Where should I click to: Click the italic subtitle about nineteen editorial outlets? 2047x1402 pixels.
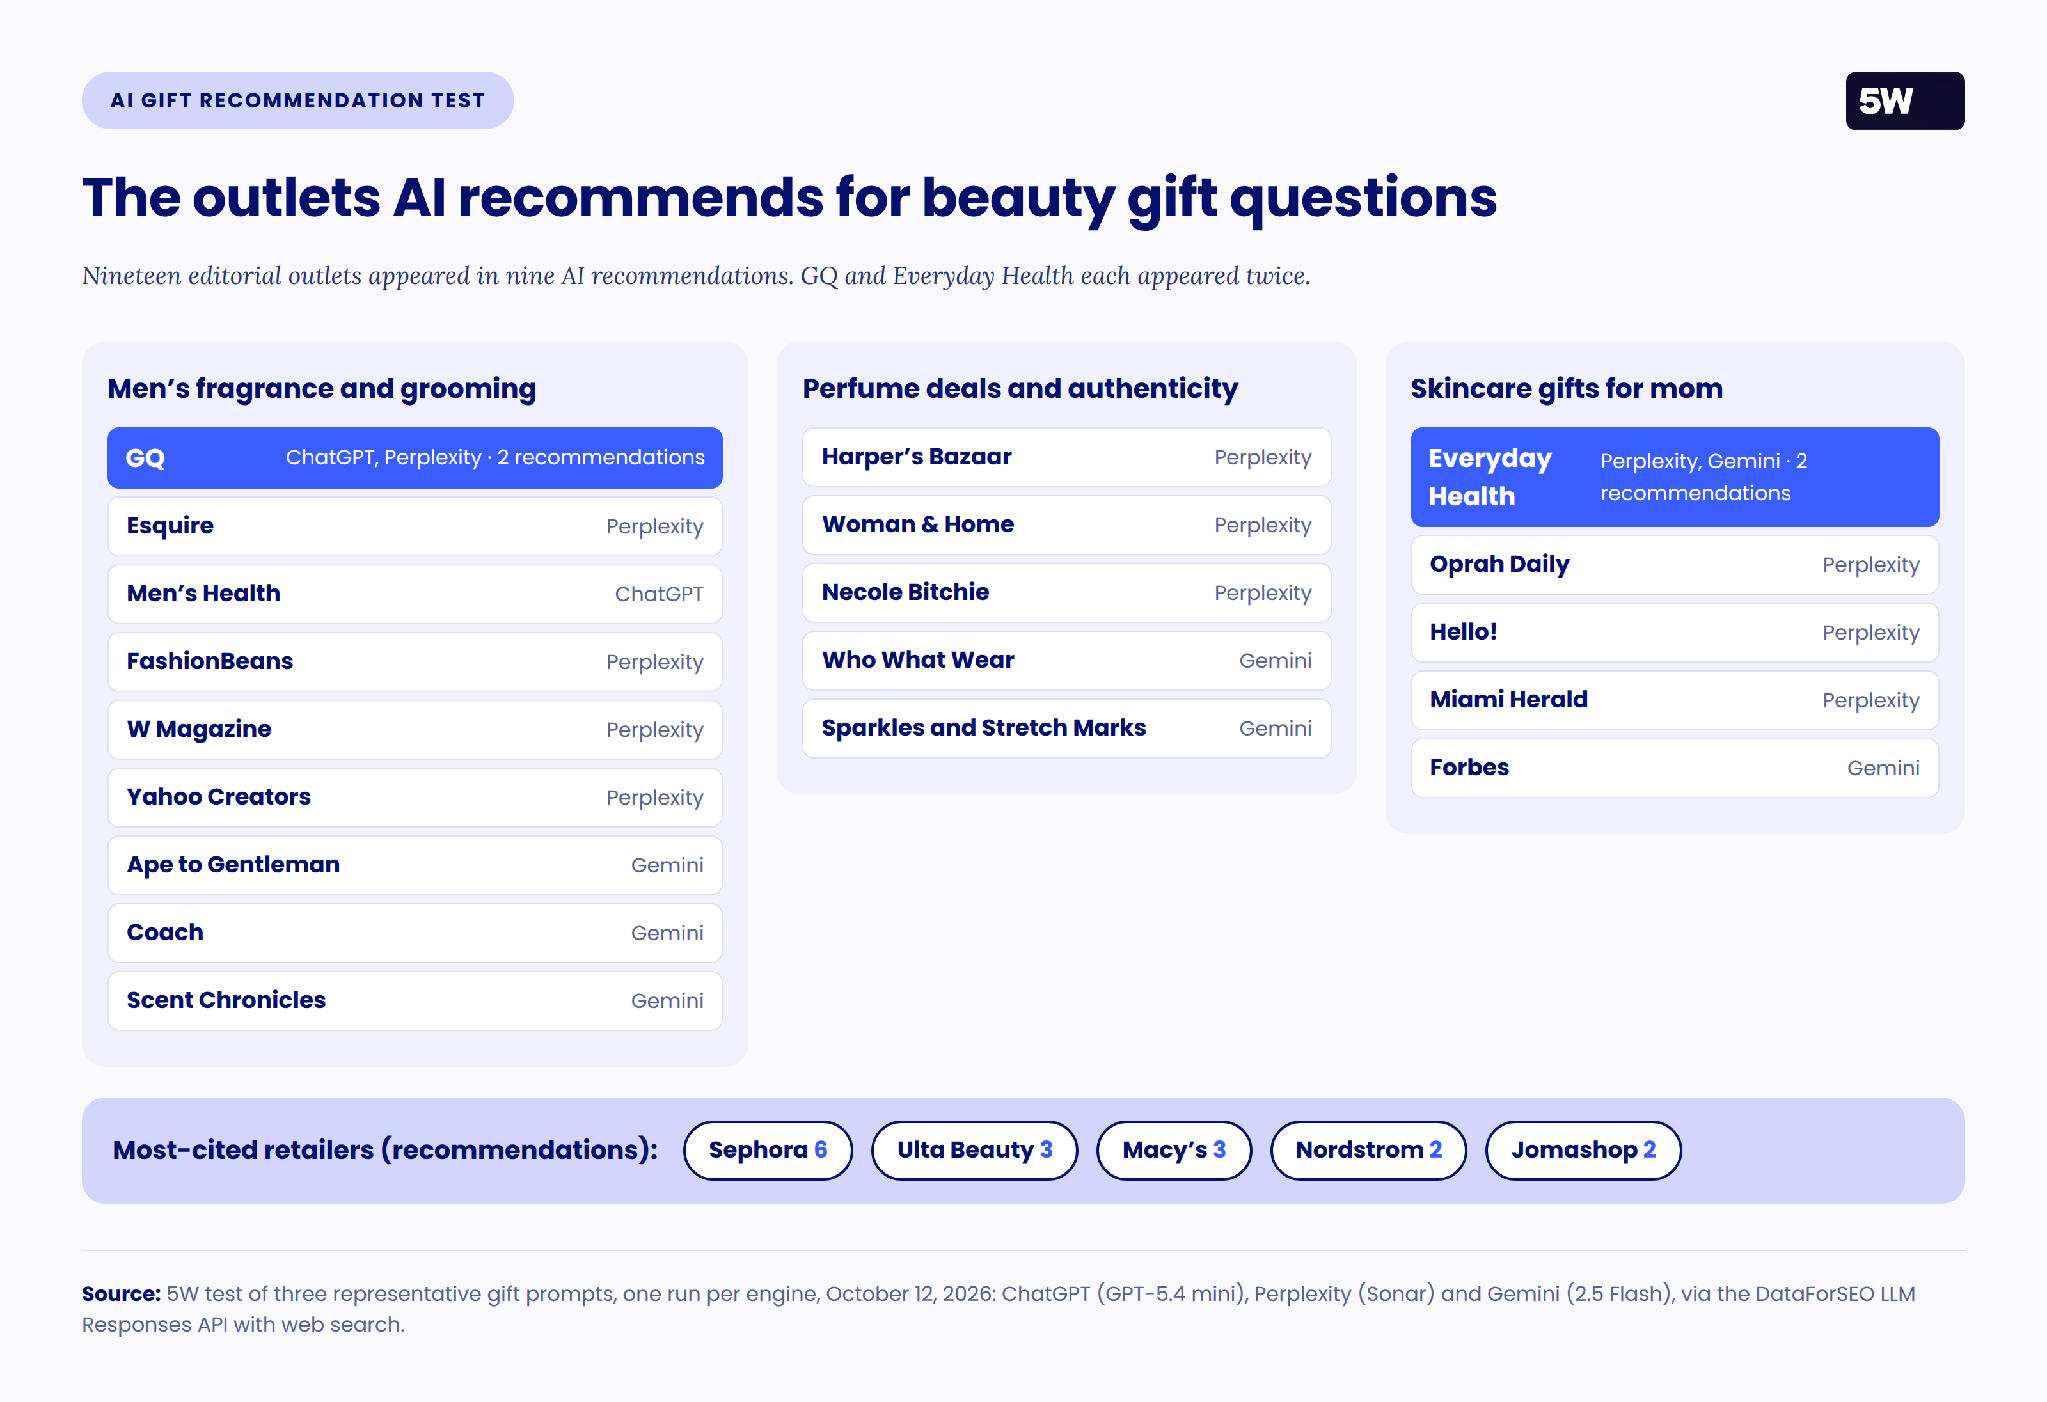point(696,276)
